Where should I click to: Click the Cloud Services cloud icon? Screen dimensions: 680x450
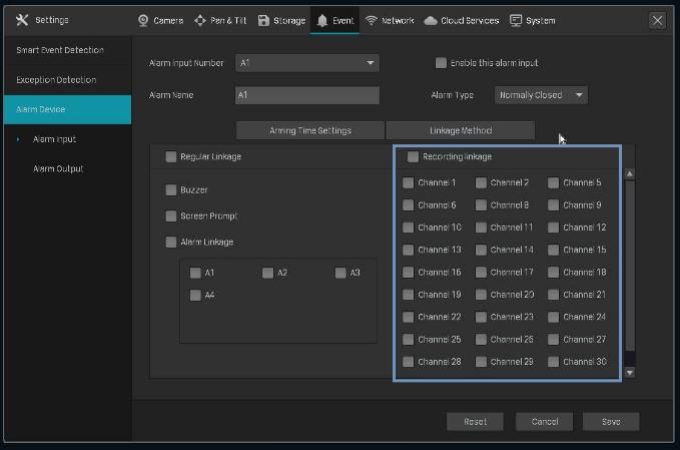430,20
